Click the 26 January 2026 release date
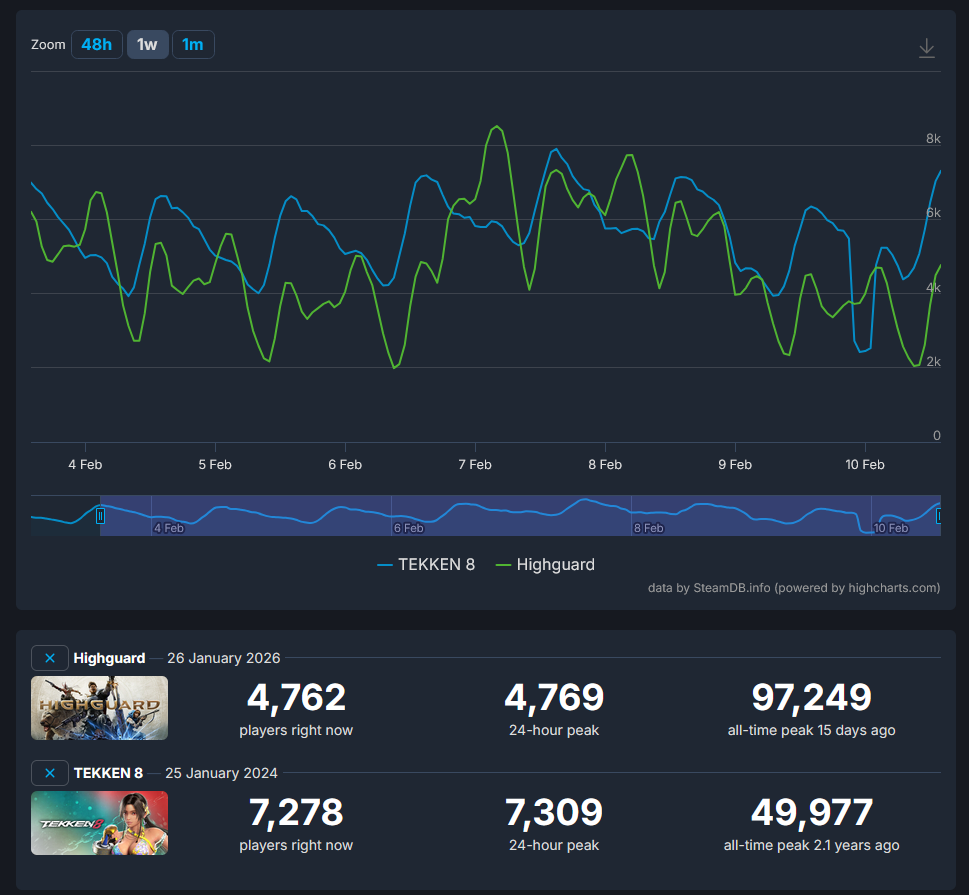This screenshot has height=895, width=969. pos(224,658)
